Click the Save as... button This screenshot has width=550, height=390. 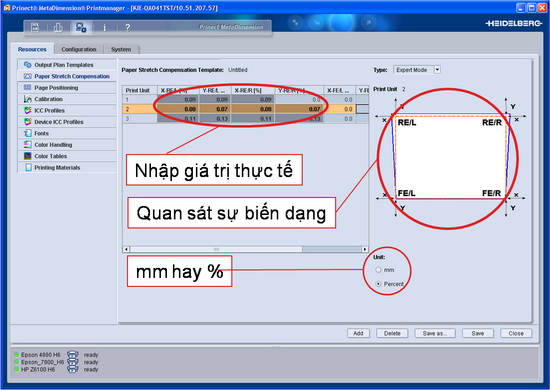[x=435, y=333]
